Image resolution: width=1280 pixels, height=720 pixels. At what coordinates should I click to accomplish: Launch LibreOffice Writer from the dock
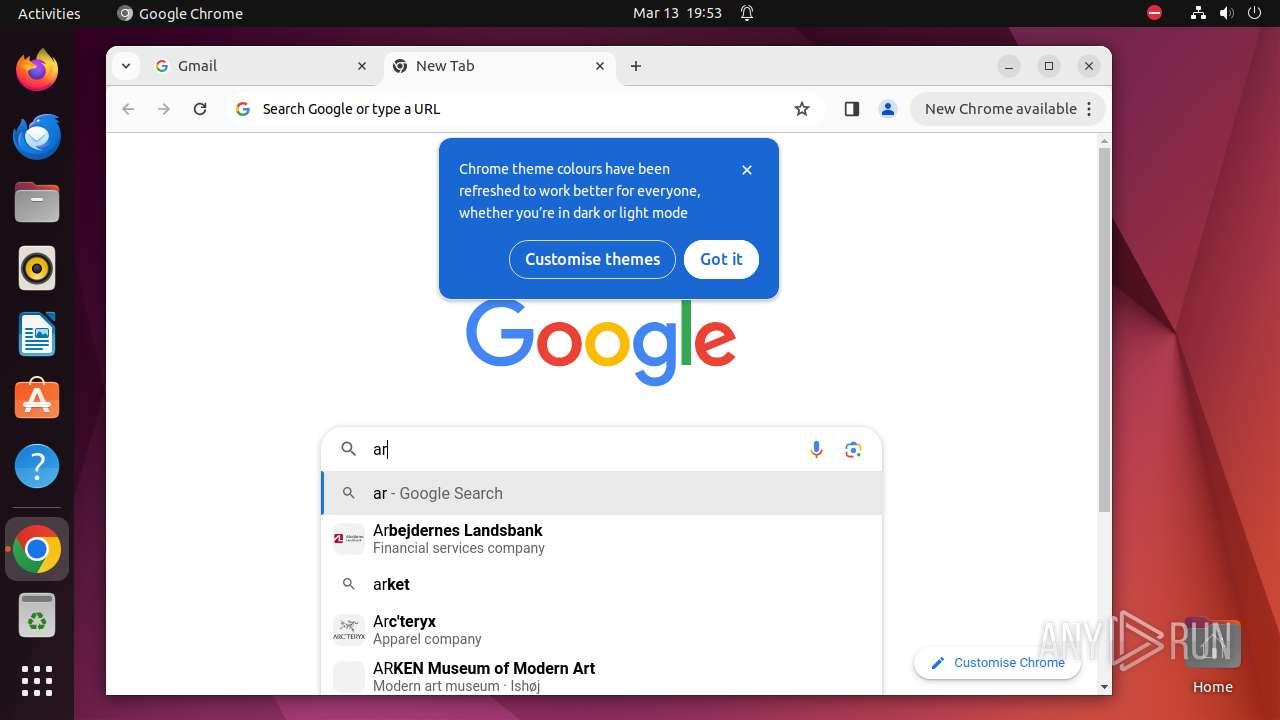37,334
